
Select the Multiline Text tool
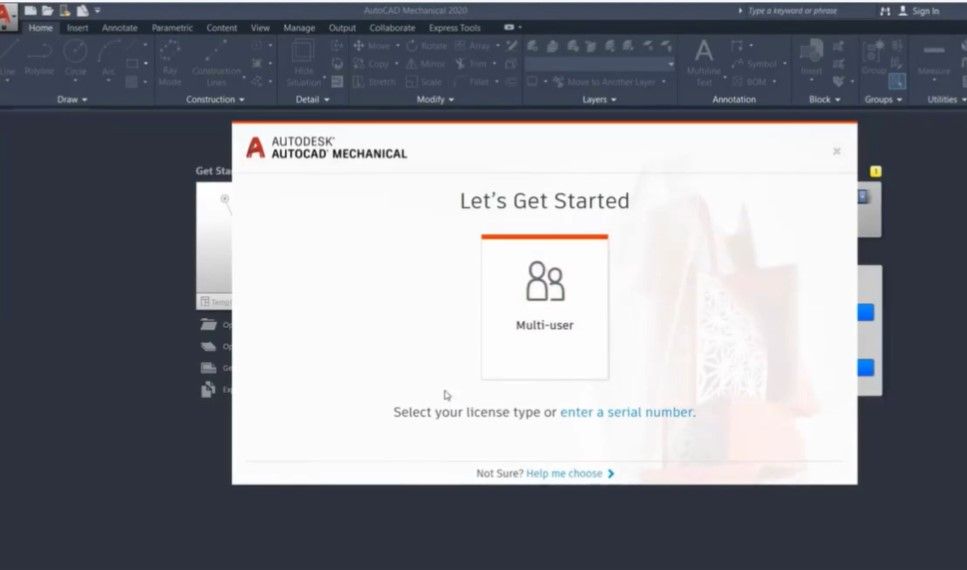click(704, 64)
